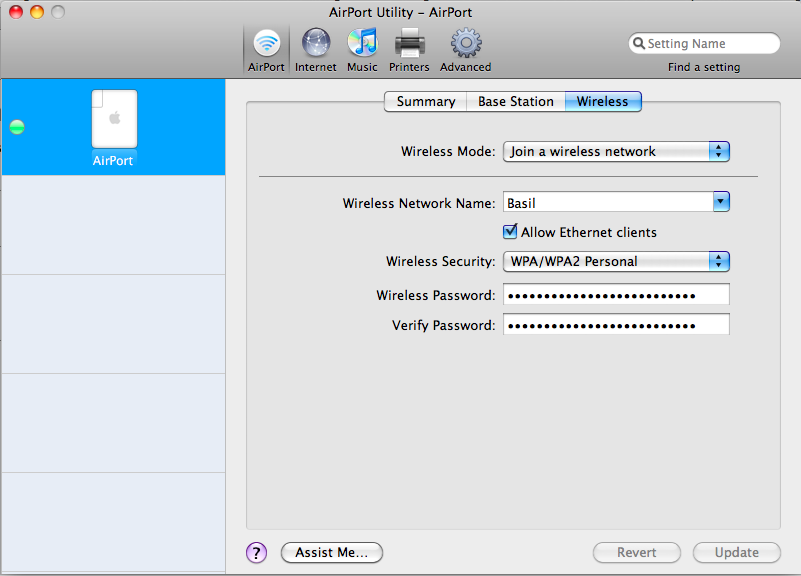Select the AirPort base station in the sidebar
Screen dimensions: 801x576
113,127
